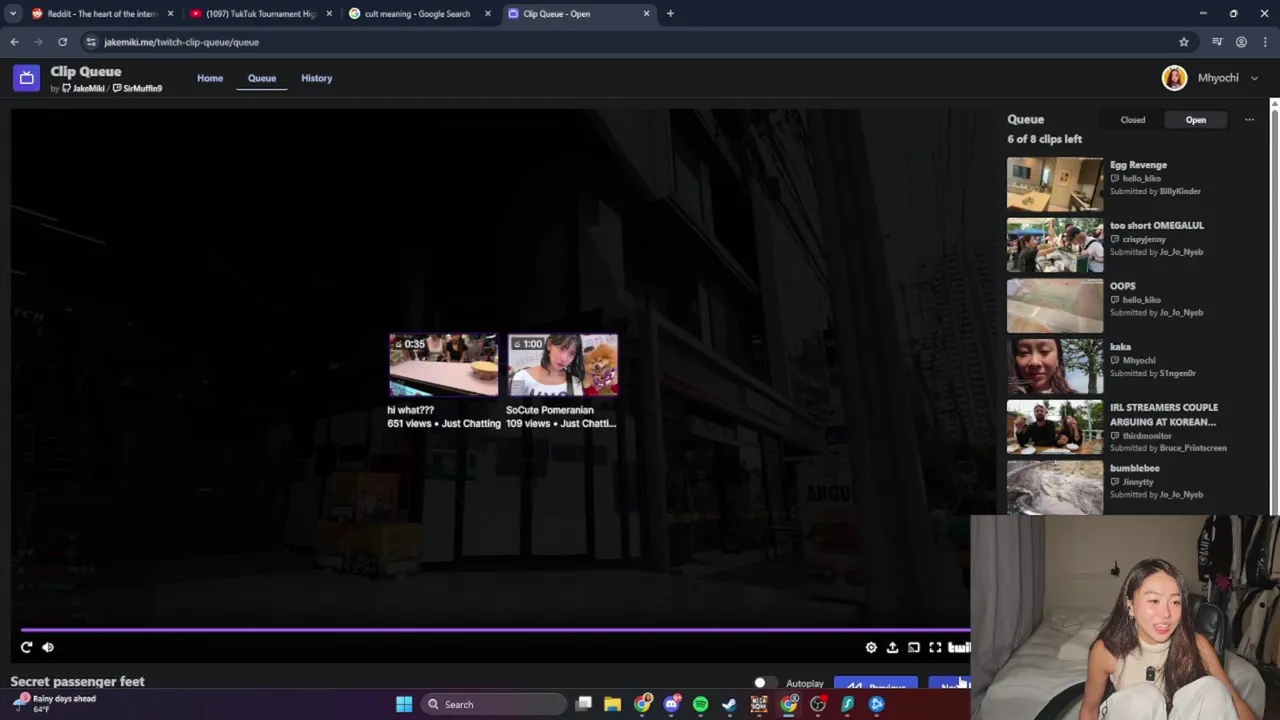Select the kaka clip thumbnail

coord(1055,366)
